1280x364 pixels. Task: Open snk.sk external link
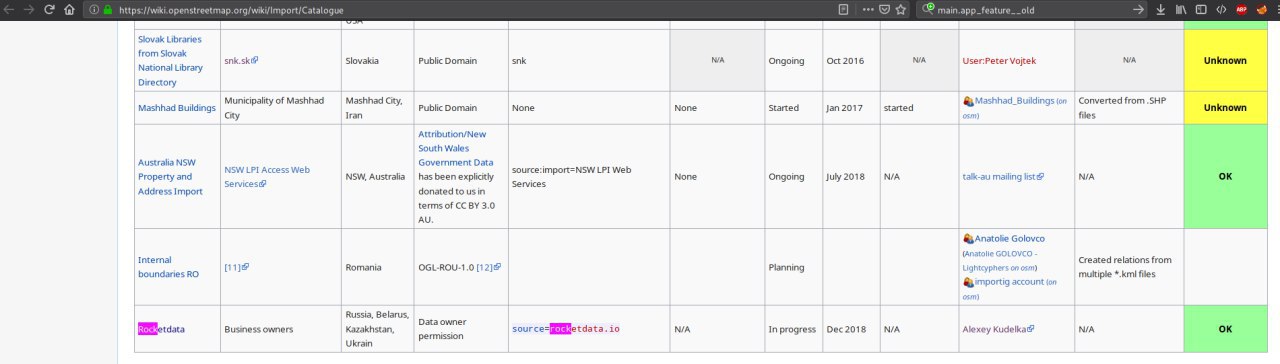pyautogui.click(x=241, y=61)
